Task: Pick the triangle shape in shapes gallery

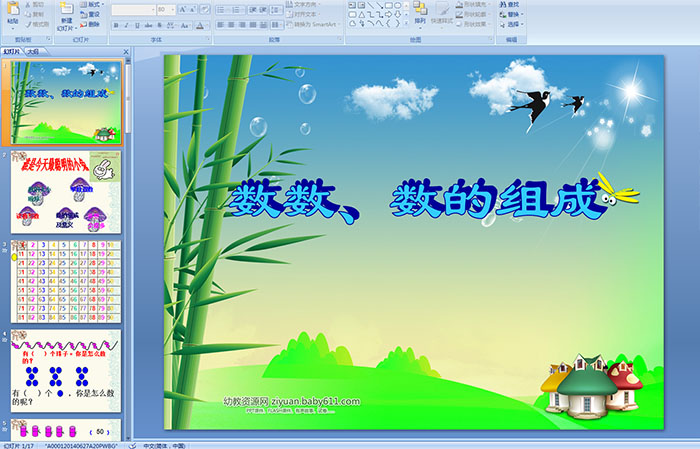Action: (362, 14)
